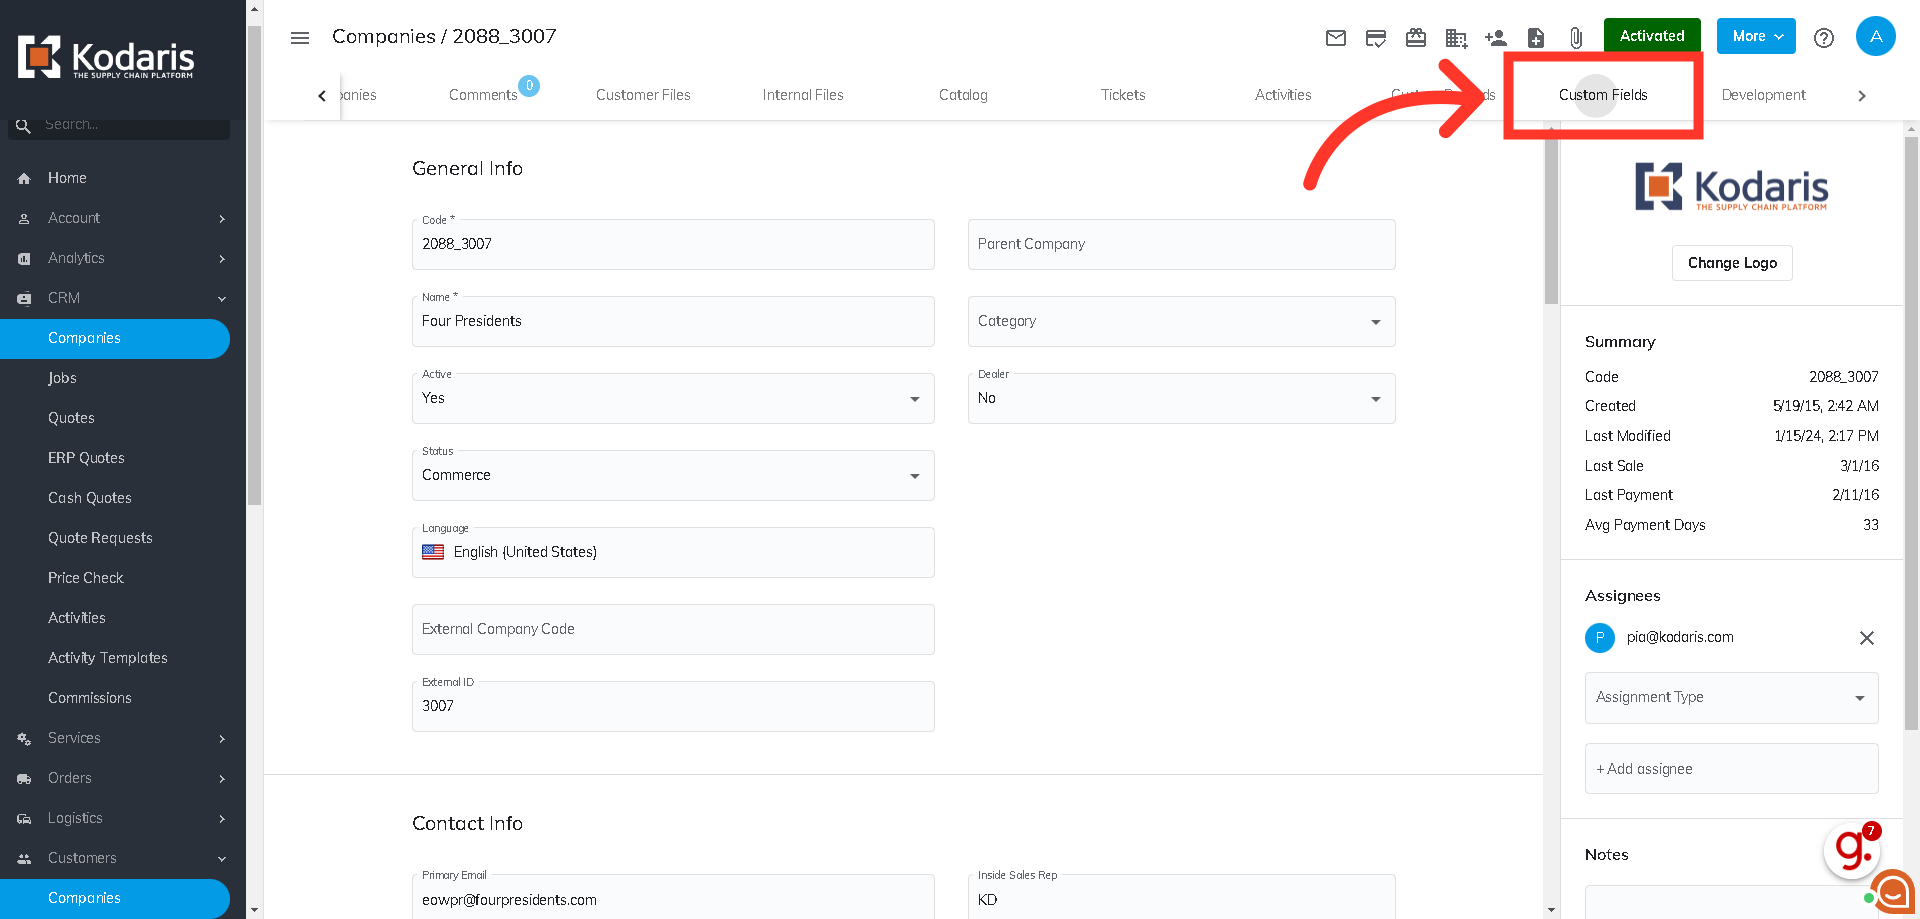Switch to Catalog tab
The width and height of the screenshot is (1920, 919).
[963, 95]
